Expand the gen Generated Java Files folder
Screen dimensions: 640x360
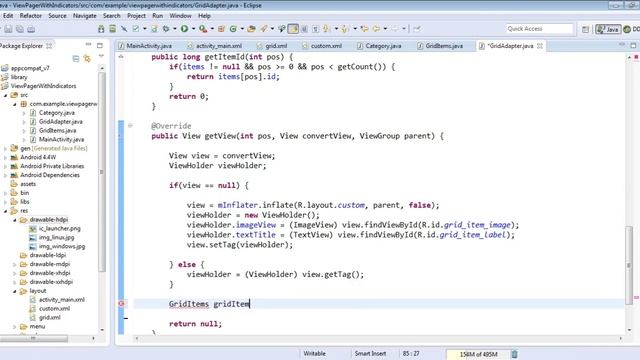(6, 149)
